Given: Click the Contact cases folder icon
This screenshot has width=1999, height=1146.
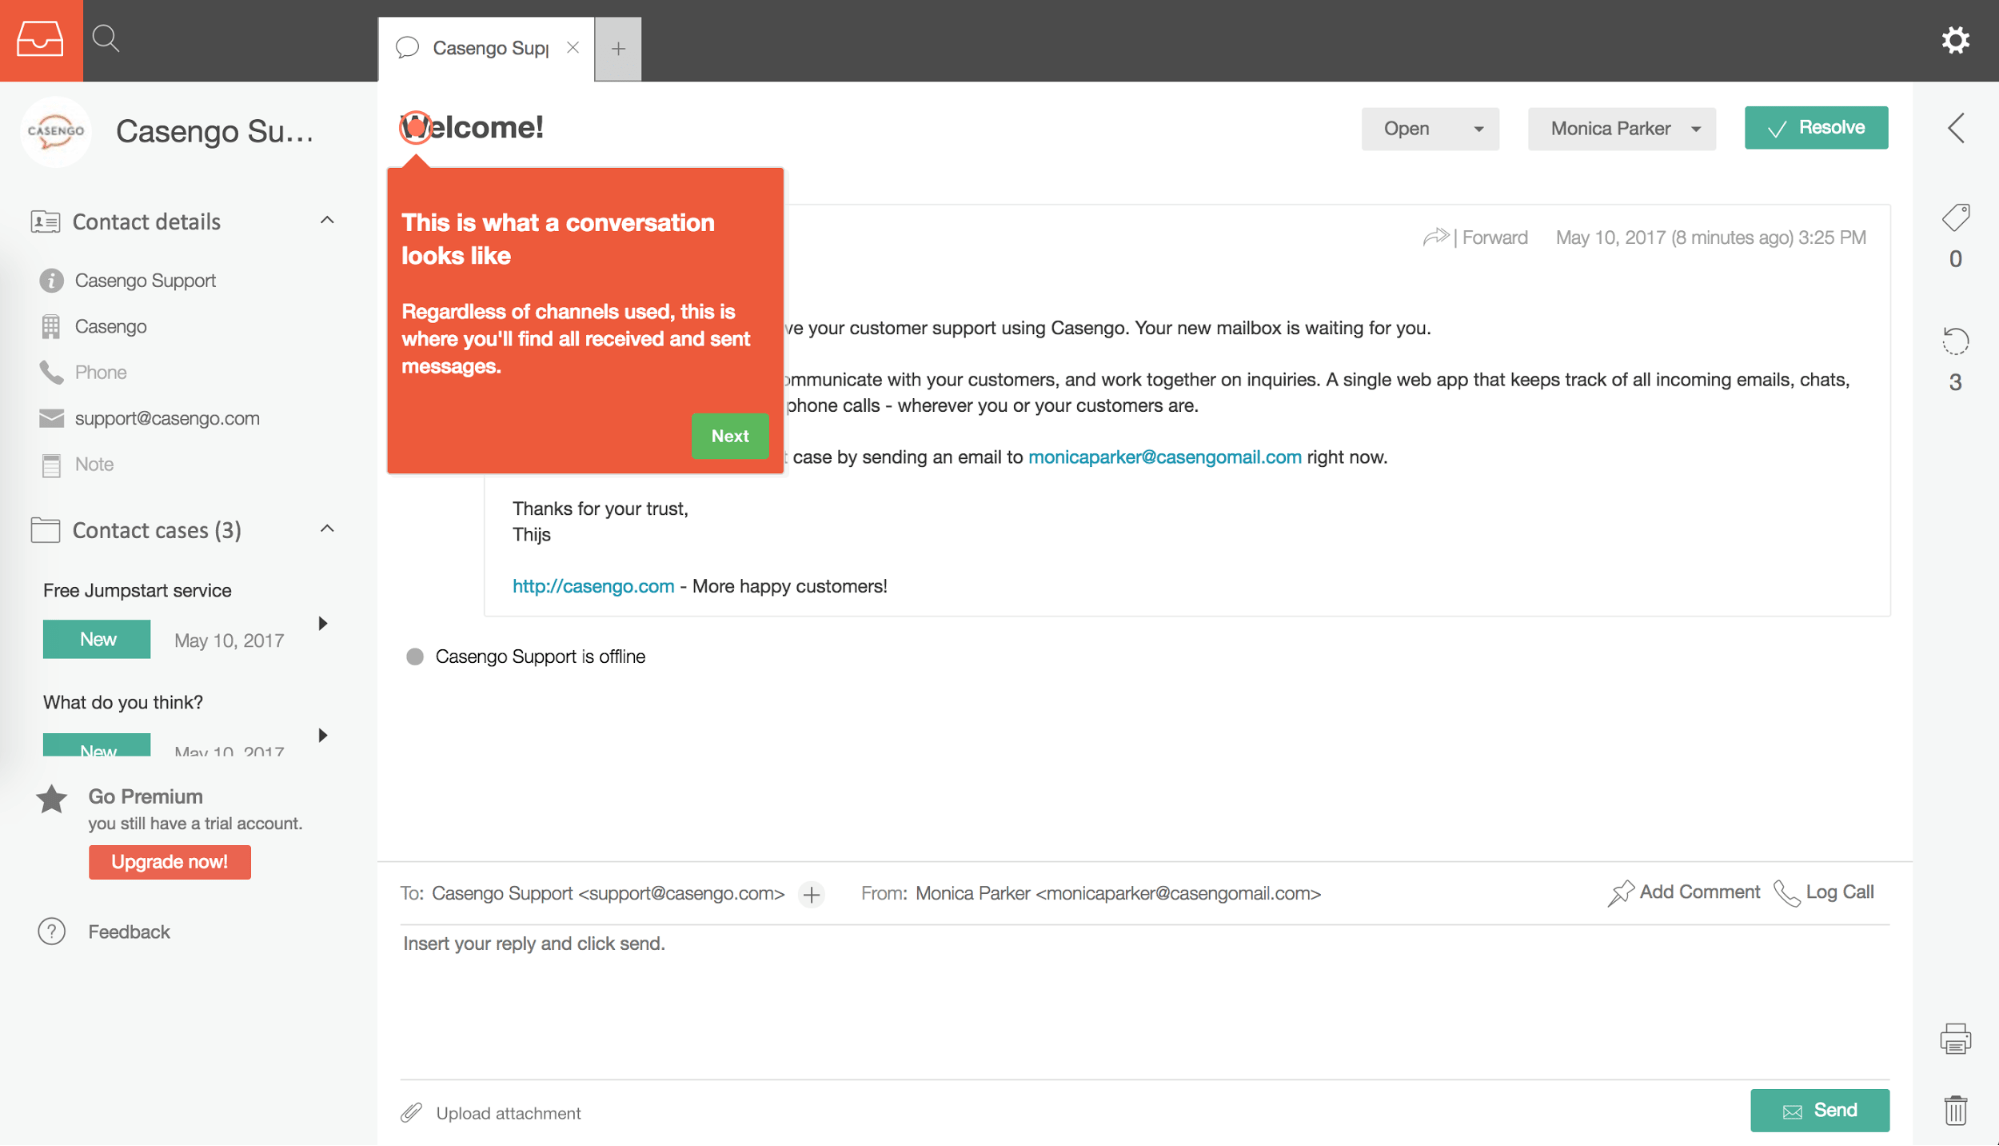Looking at the screenshot, I should tap(45, 529).
